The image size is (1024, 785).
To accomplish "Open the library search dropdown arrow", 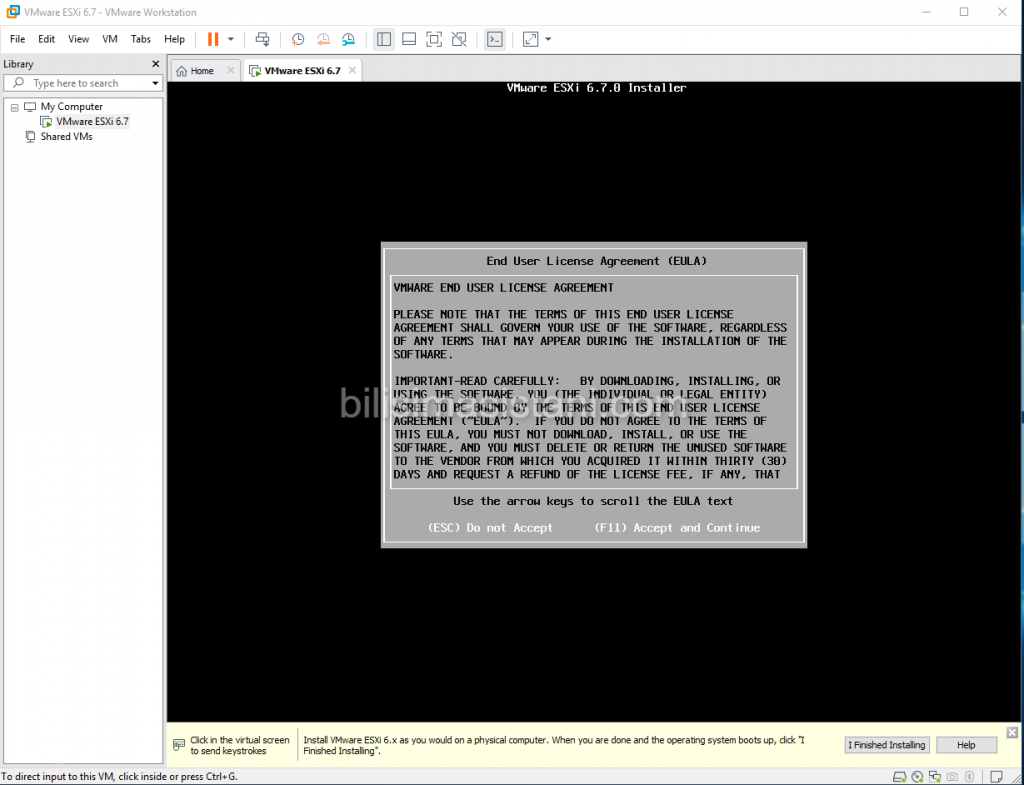I will (x=155, y=84).
